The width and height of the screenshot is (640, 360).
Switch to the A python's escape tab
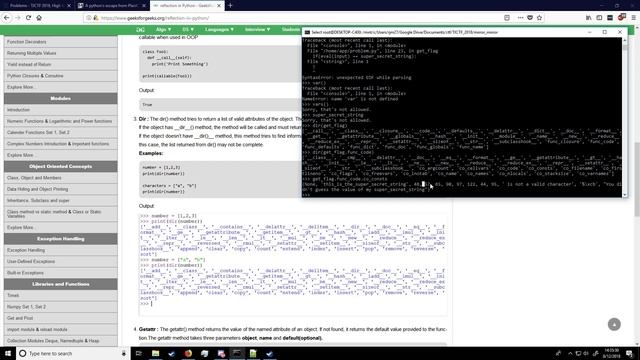pos(111,6)
